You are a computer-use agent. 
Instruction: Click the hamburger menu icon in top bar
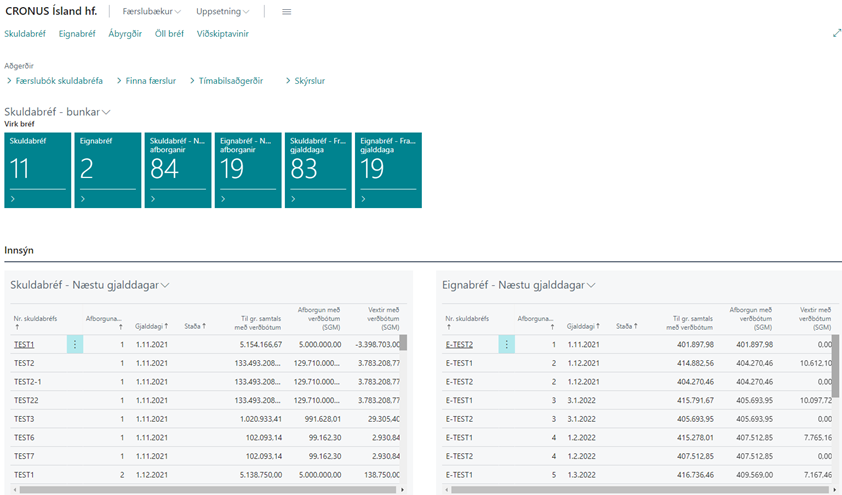[x=287, y=12]
